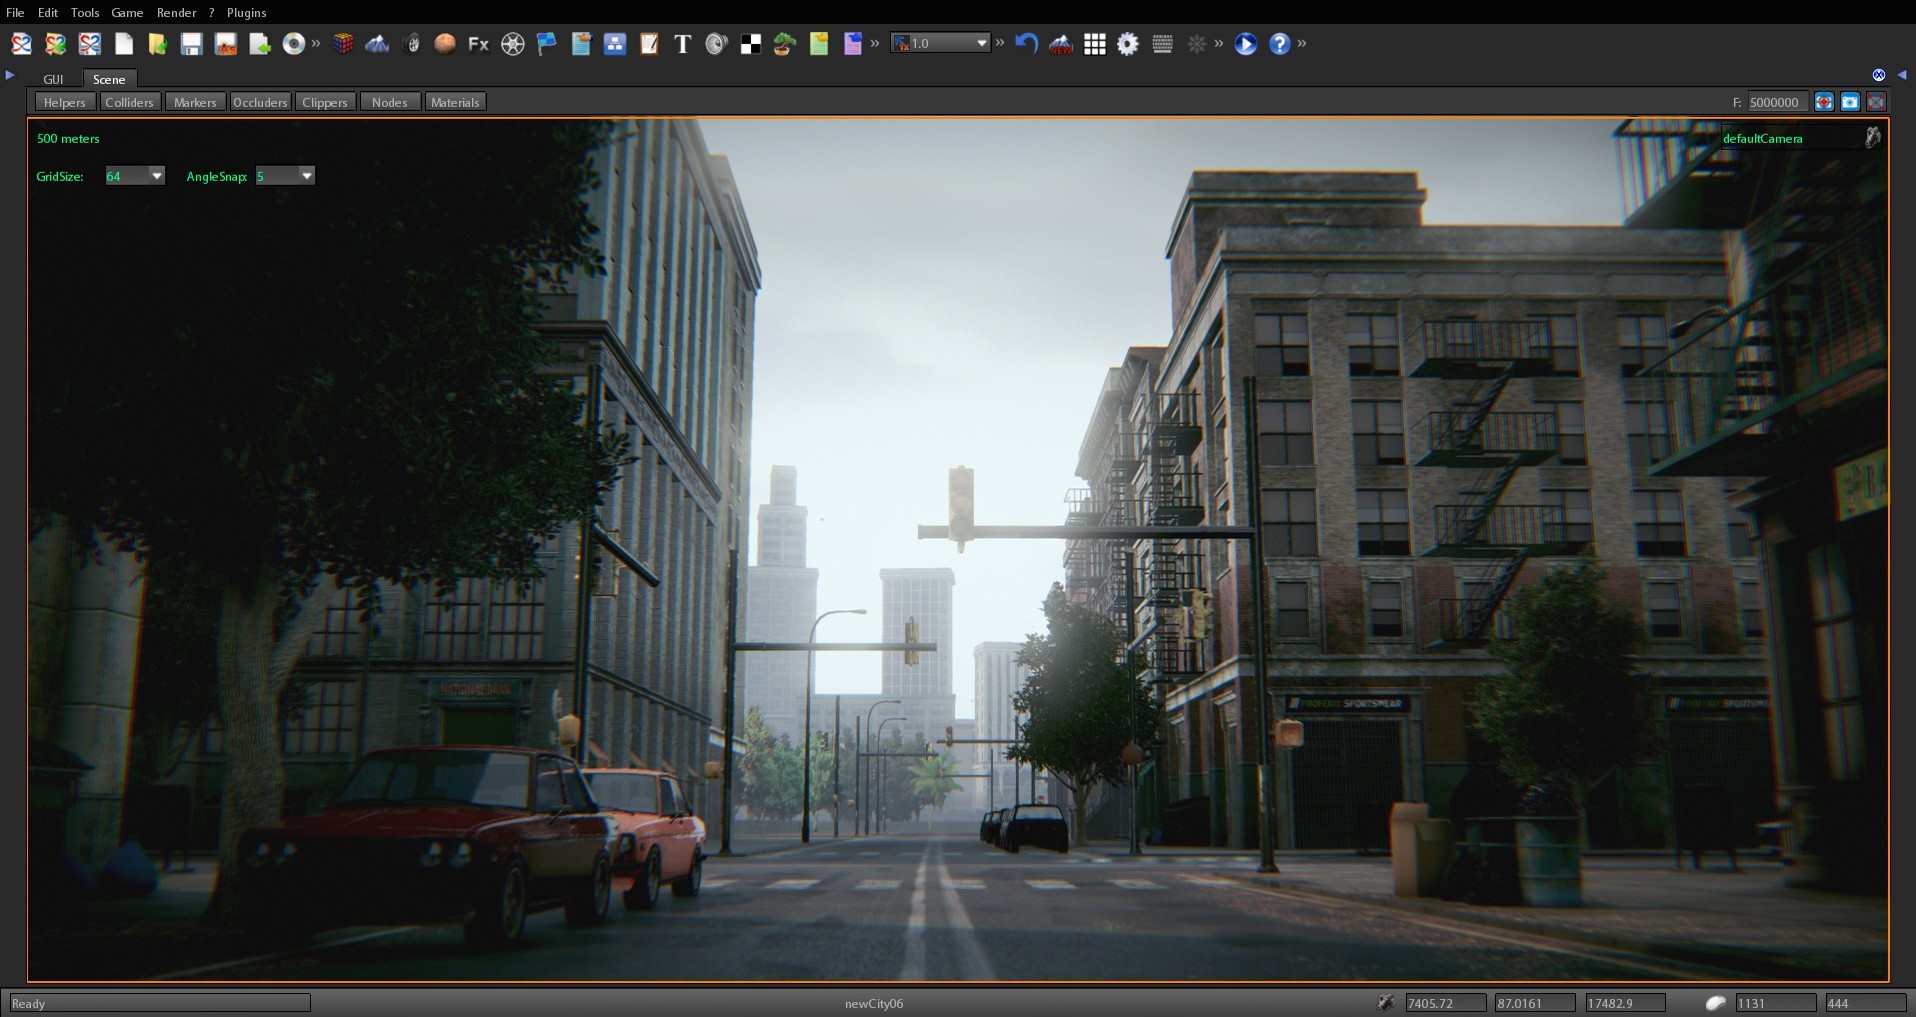
Task: Switch to the GUI tab
Action: [x=53, y=79]
